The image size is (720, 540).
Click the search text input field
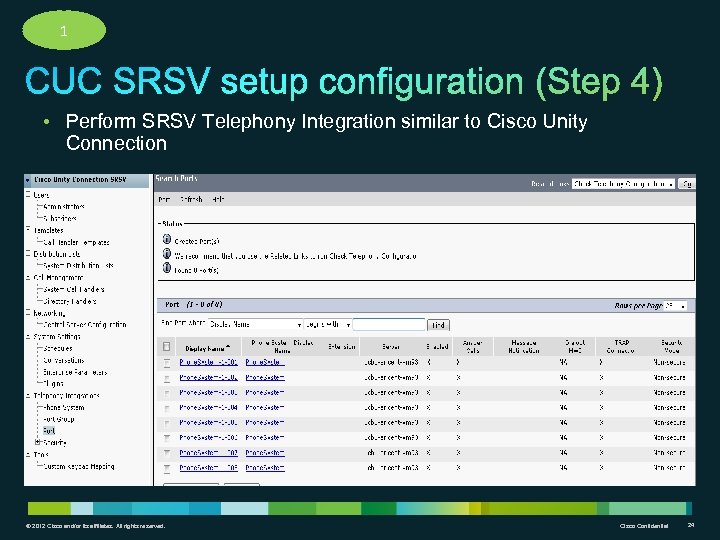pos(389,324)
